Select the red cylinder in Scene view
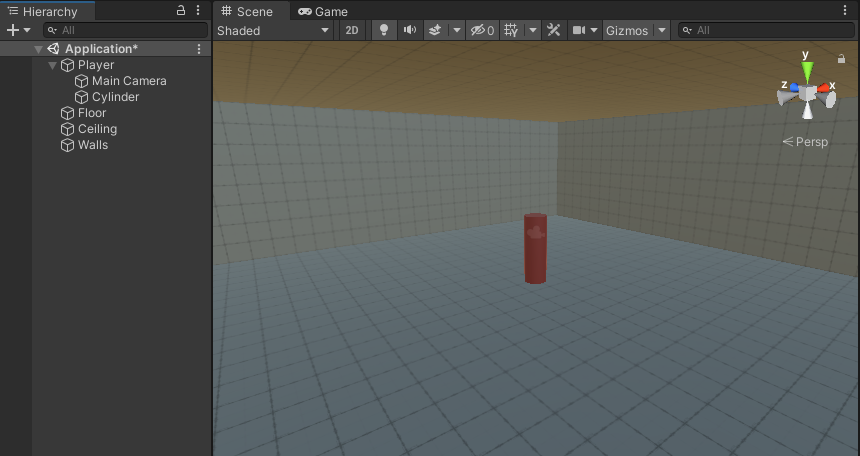The image size is (860, 456). (535, 249)
